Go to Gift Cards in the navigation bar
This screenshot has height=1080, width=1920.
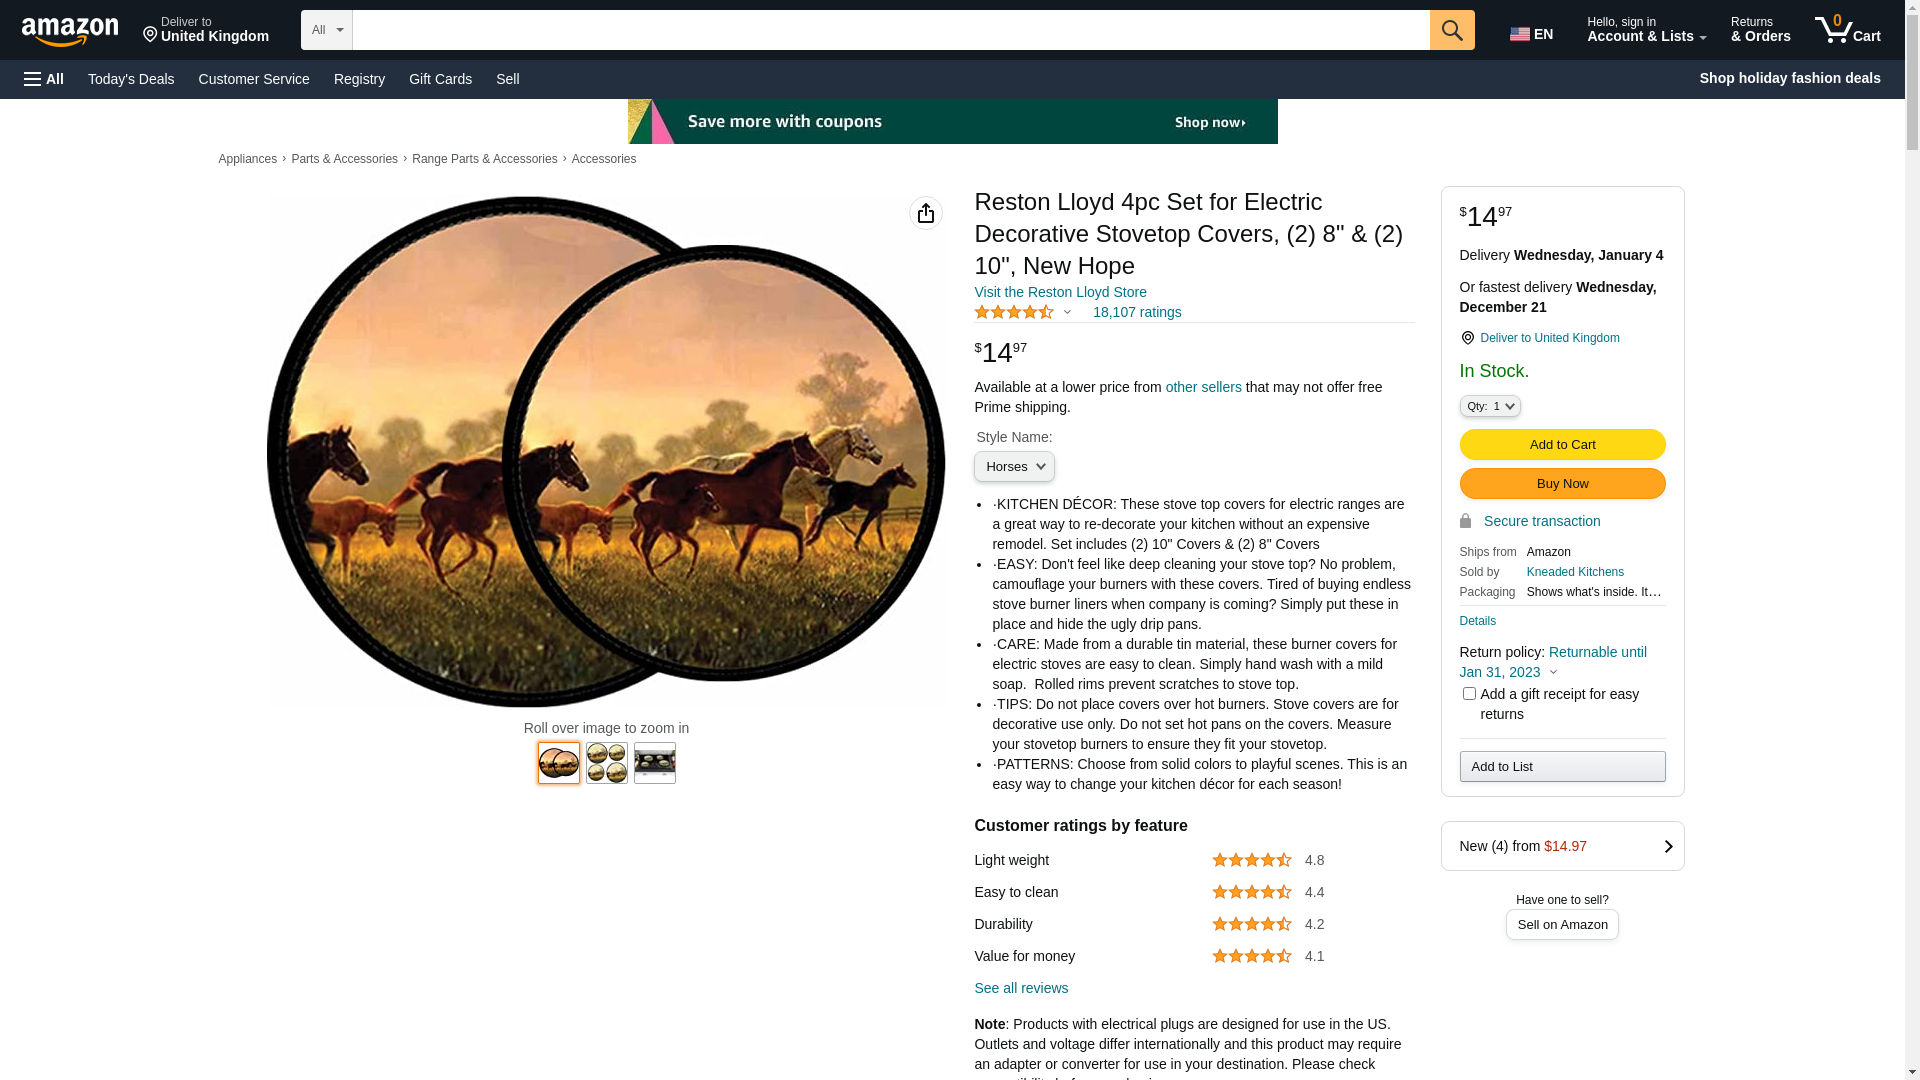click(440, 79)
